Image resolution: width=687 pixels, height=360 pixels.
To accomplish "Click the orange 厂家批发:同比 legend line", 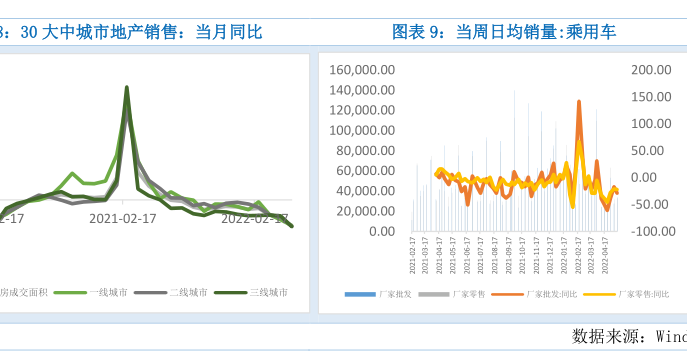I will click(x=507, y=294).
